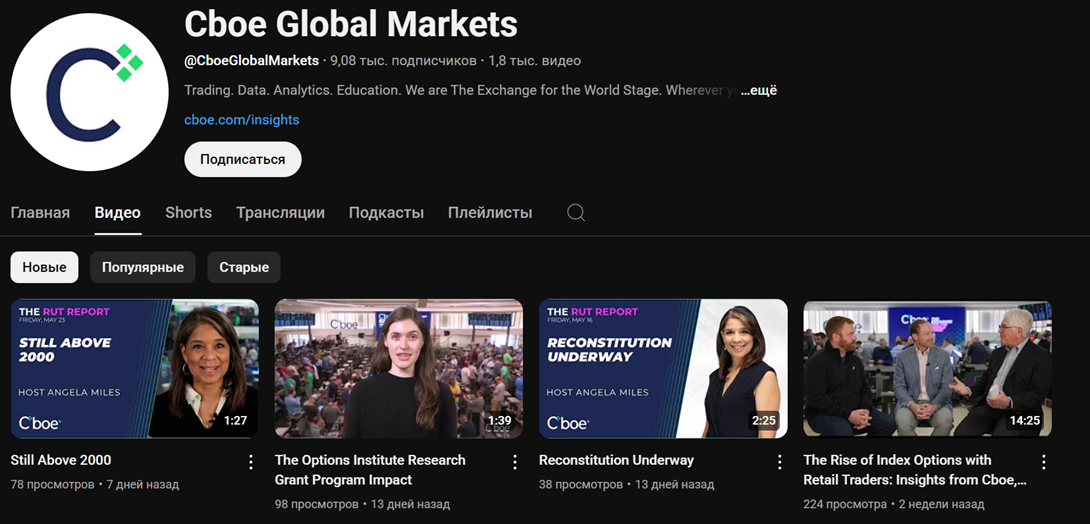1090x524 pixels.
Task: Click the 9,08 тыс. подписчиков text
Action: pos(403,60)
